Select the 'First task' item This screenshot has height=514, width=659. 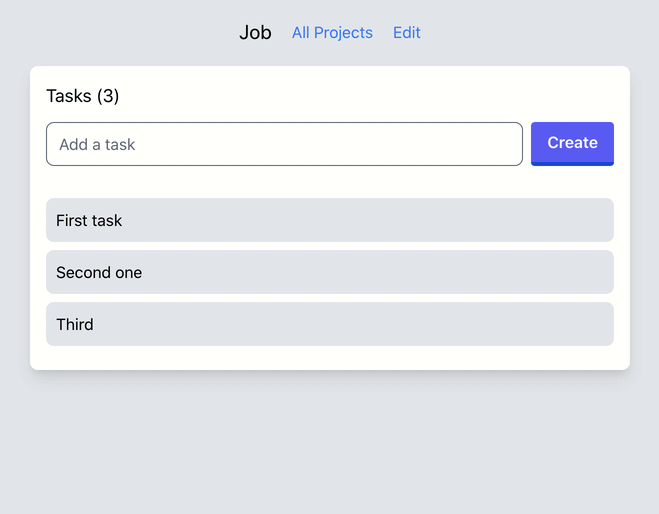[329, 220]
